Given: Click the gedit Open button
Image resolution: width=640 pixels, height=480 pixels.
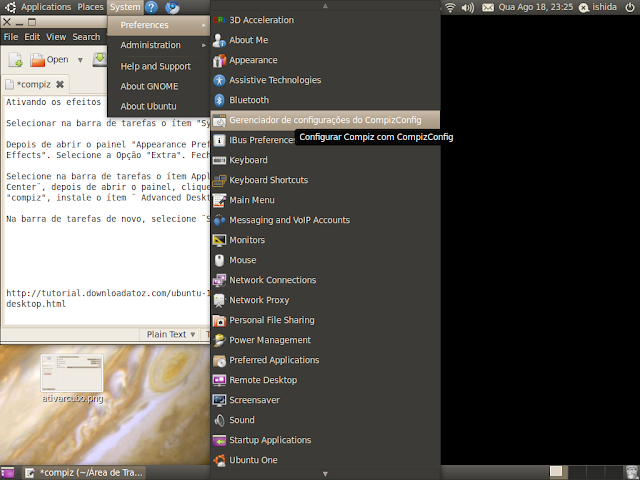Looking at the screenshot, I should (49, 60).
